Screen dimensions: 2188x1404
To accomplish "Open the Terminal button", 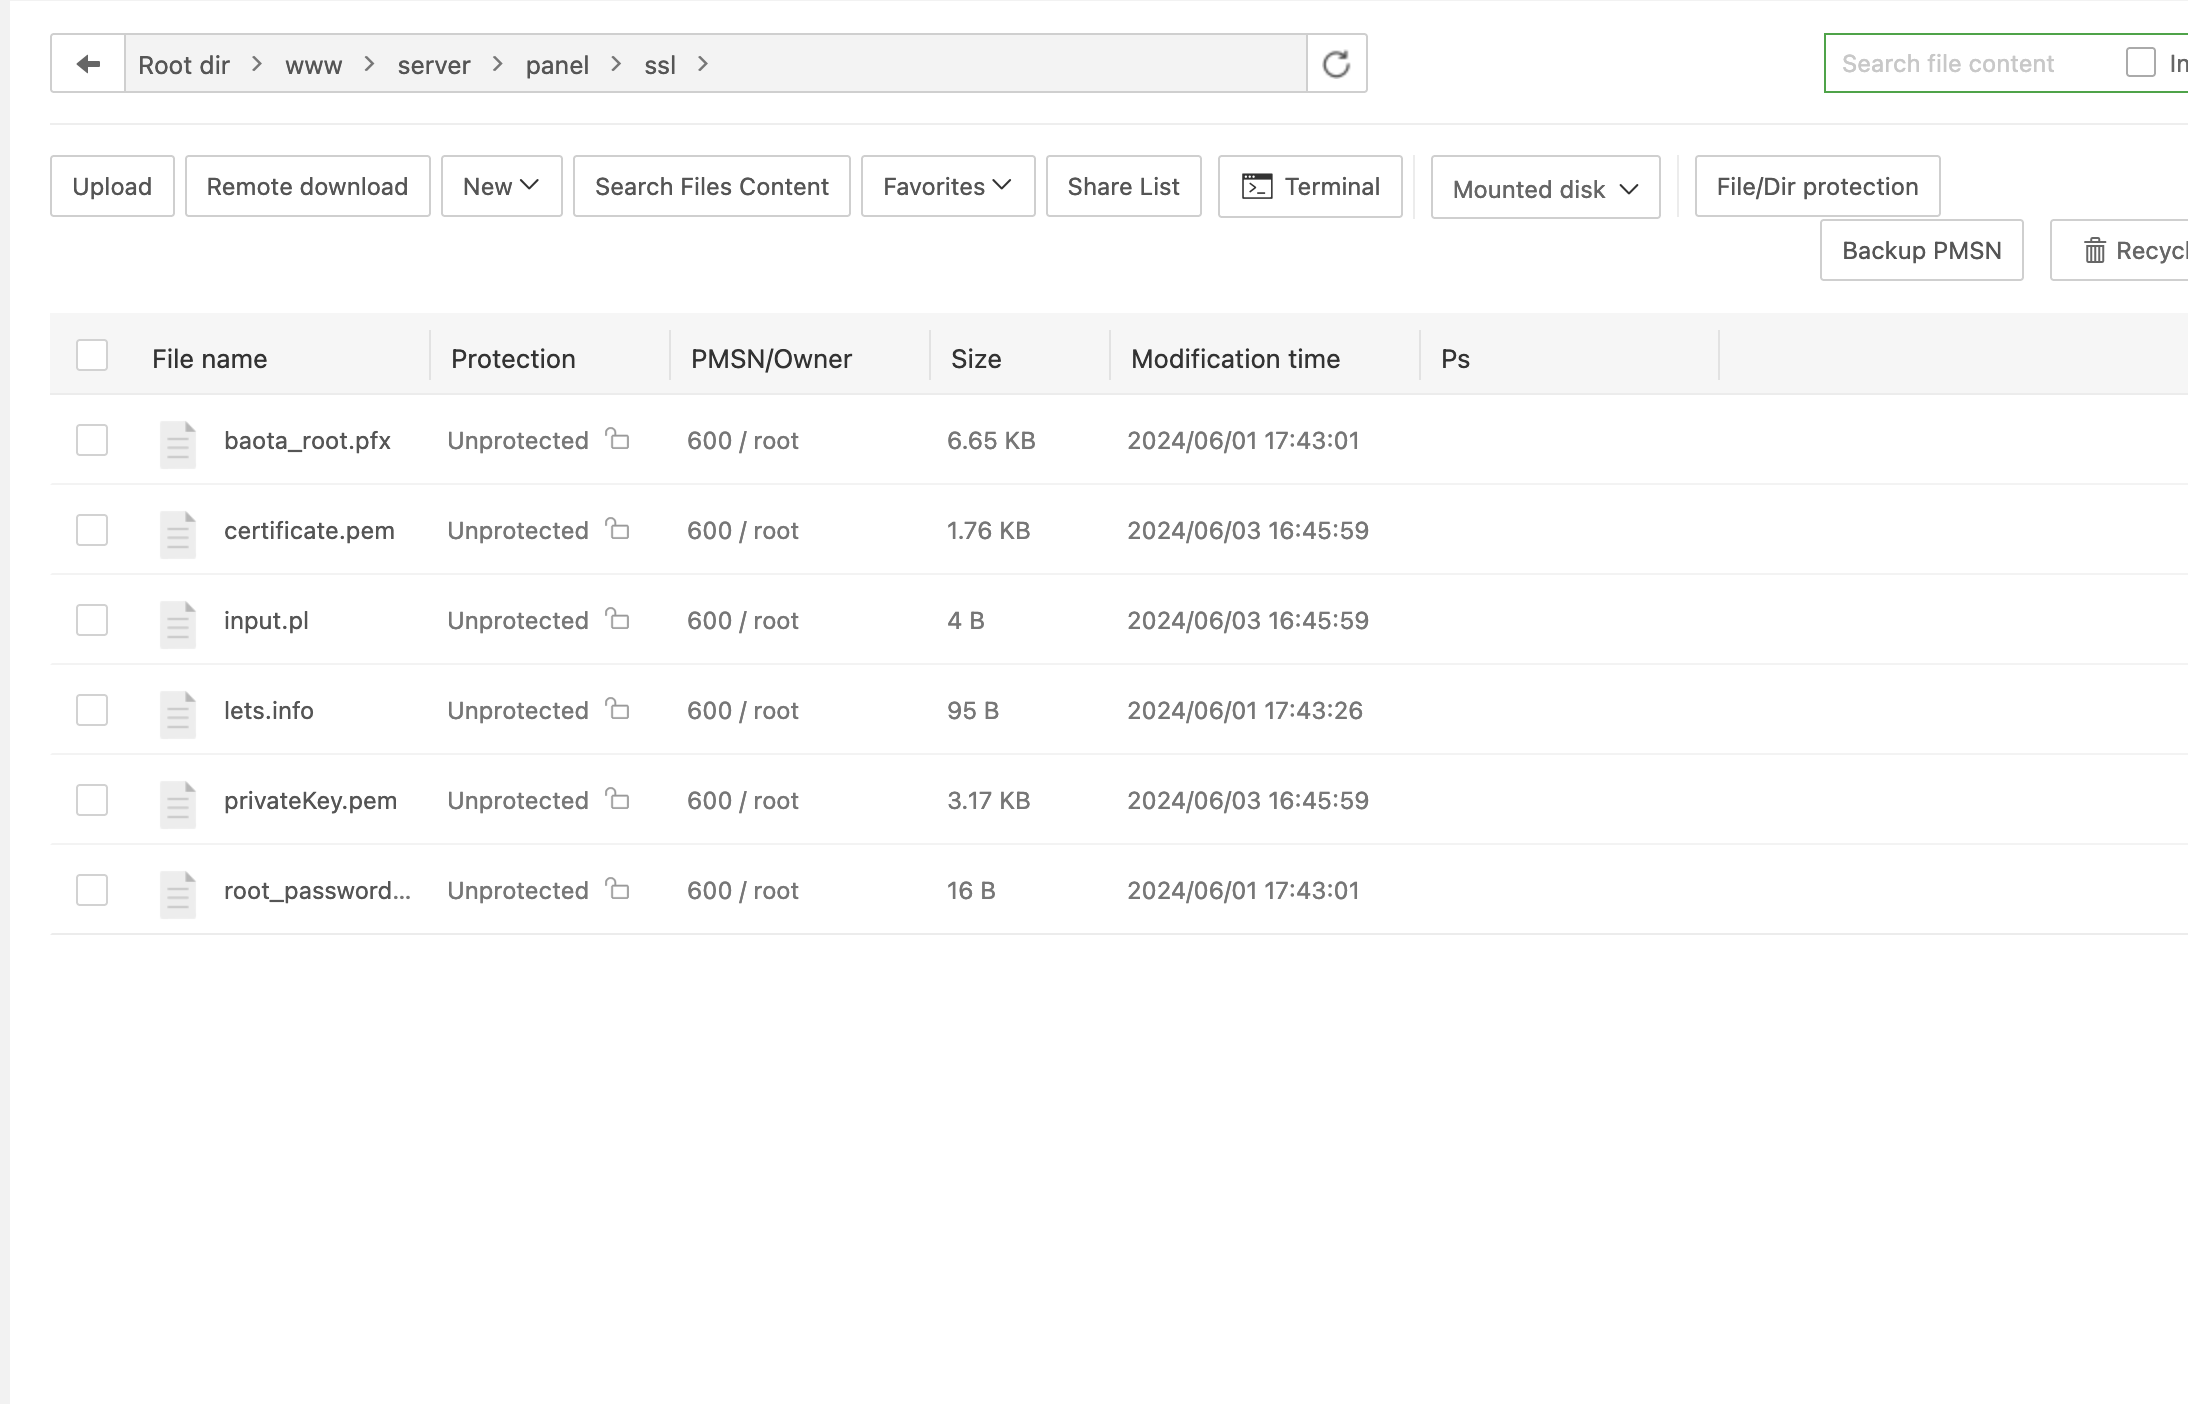I will click(x=1309, y=186).
